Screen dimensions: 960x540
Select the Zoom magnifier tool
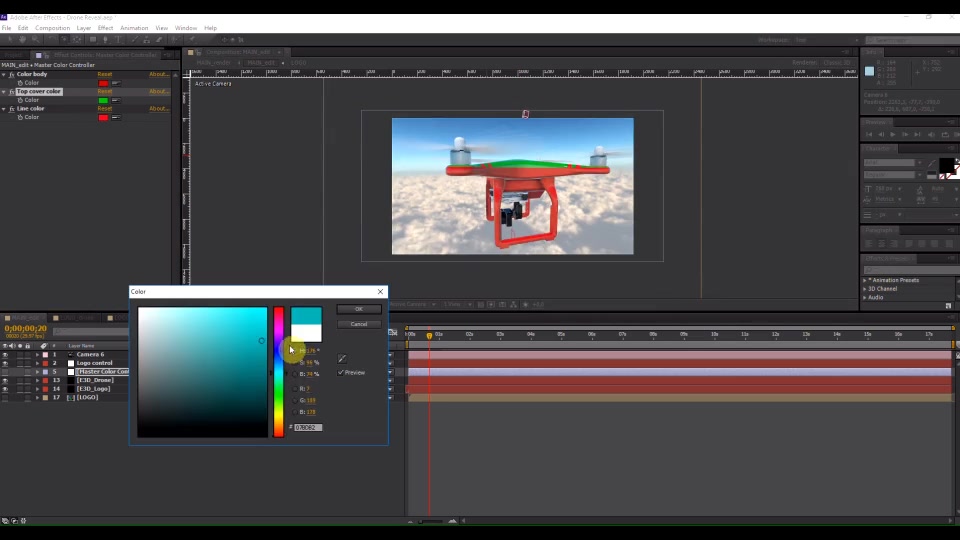pos(36,39)
